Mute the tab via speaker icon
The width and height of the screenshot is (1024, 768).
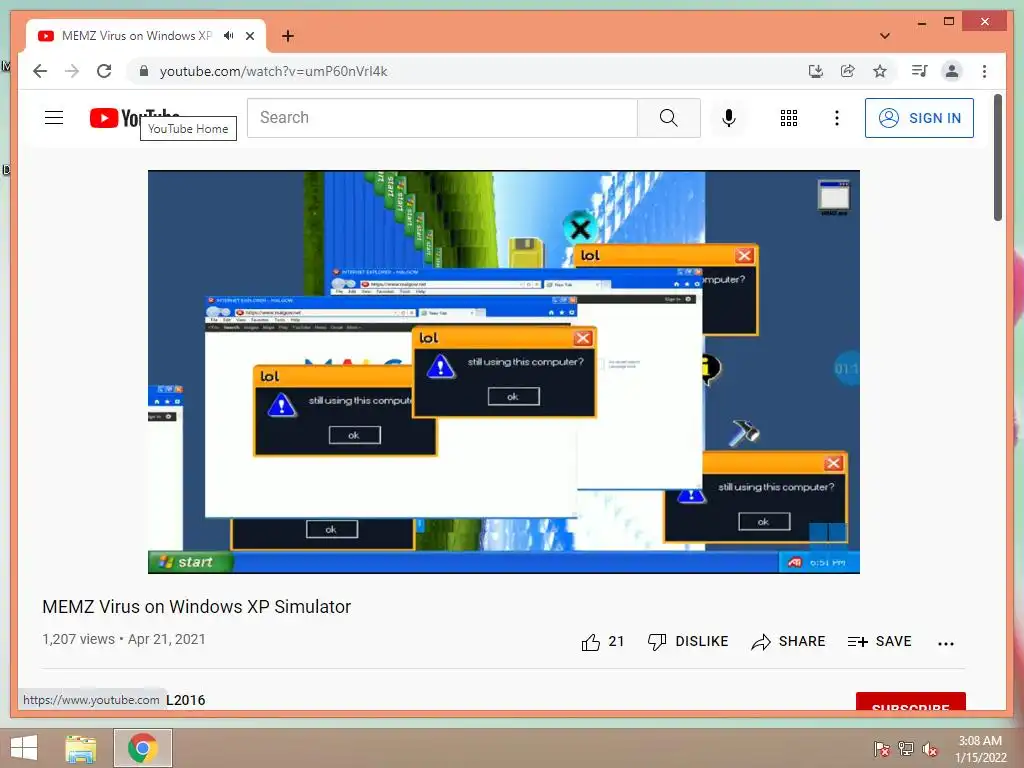tap(229, 36)
